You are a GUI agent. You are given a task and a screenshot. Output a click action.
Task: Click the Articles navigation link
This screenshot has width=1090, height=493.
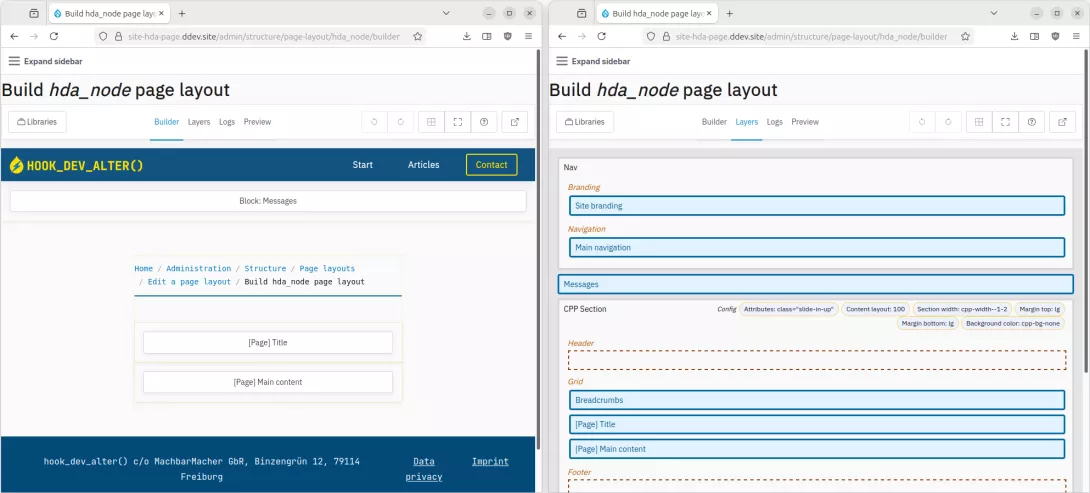(x=423, y=165)
